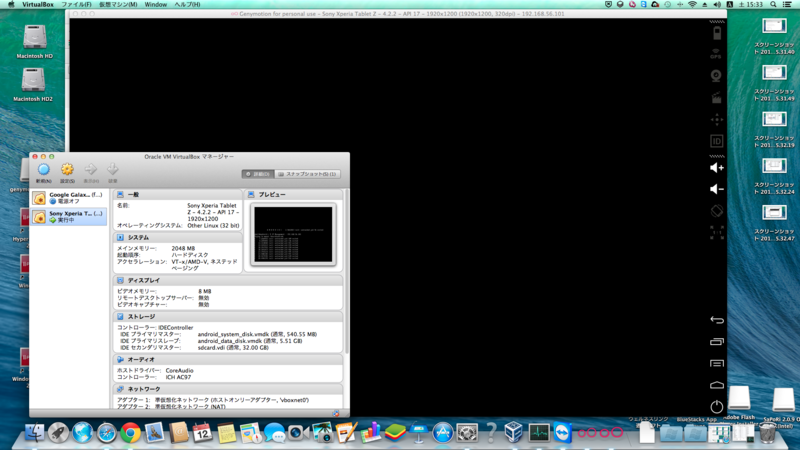The width and height of the screenshot is (800, 450).
Task: Open the 仮想マシン(M) menu
Action: (x=118, y=4)
